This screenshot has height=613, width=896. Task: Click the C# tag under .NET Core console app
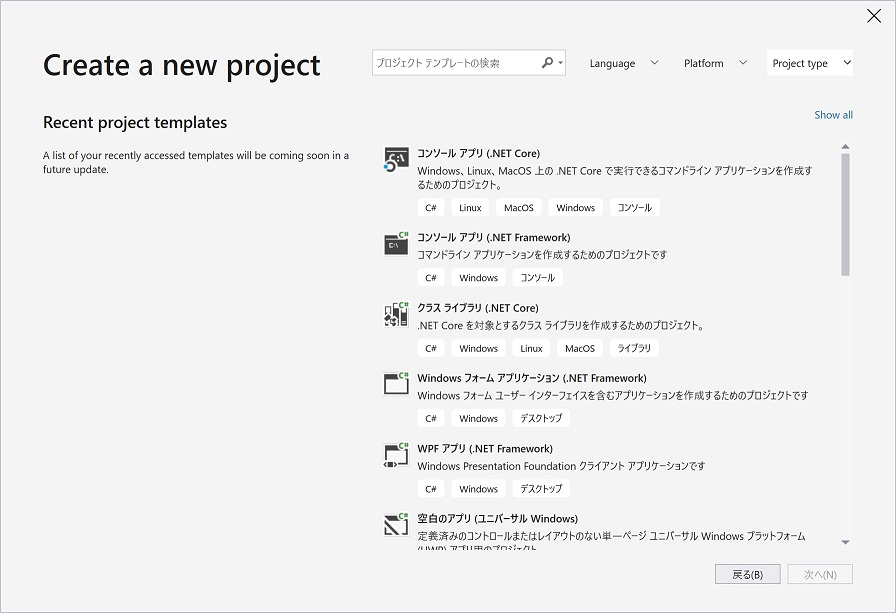(x=431, y=207)
